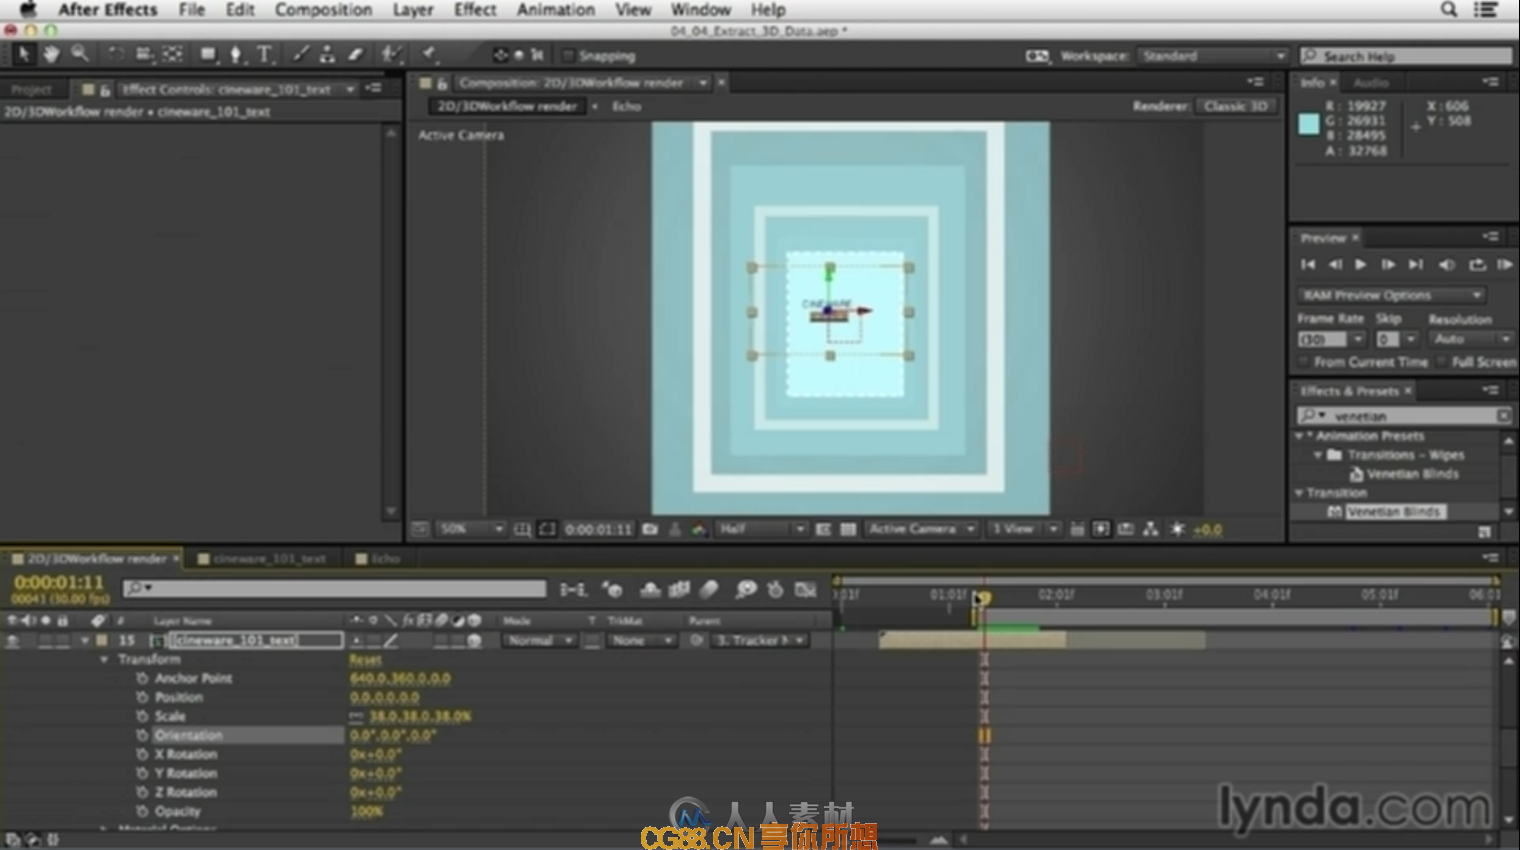Click the region of interest icon
1520x850 pixels.
tap(823, 529)
